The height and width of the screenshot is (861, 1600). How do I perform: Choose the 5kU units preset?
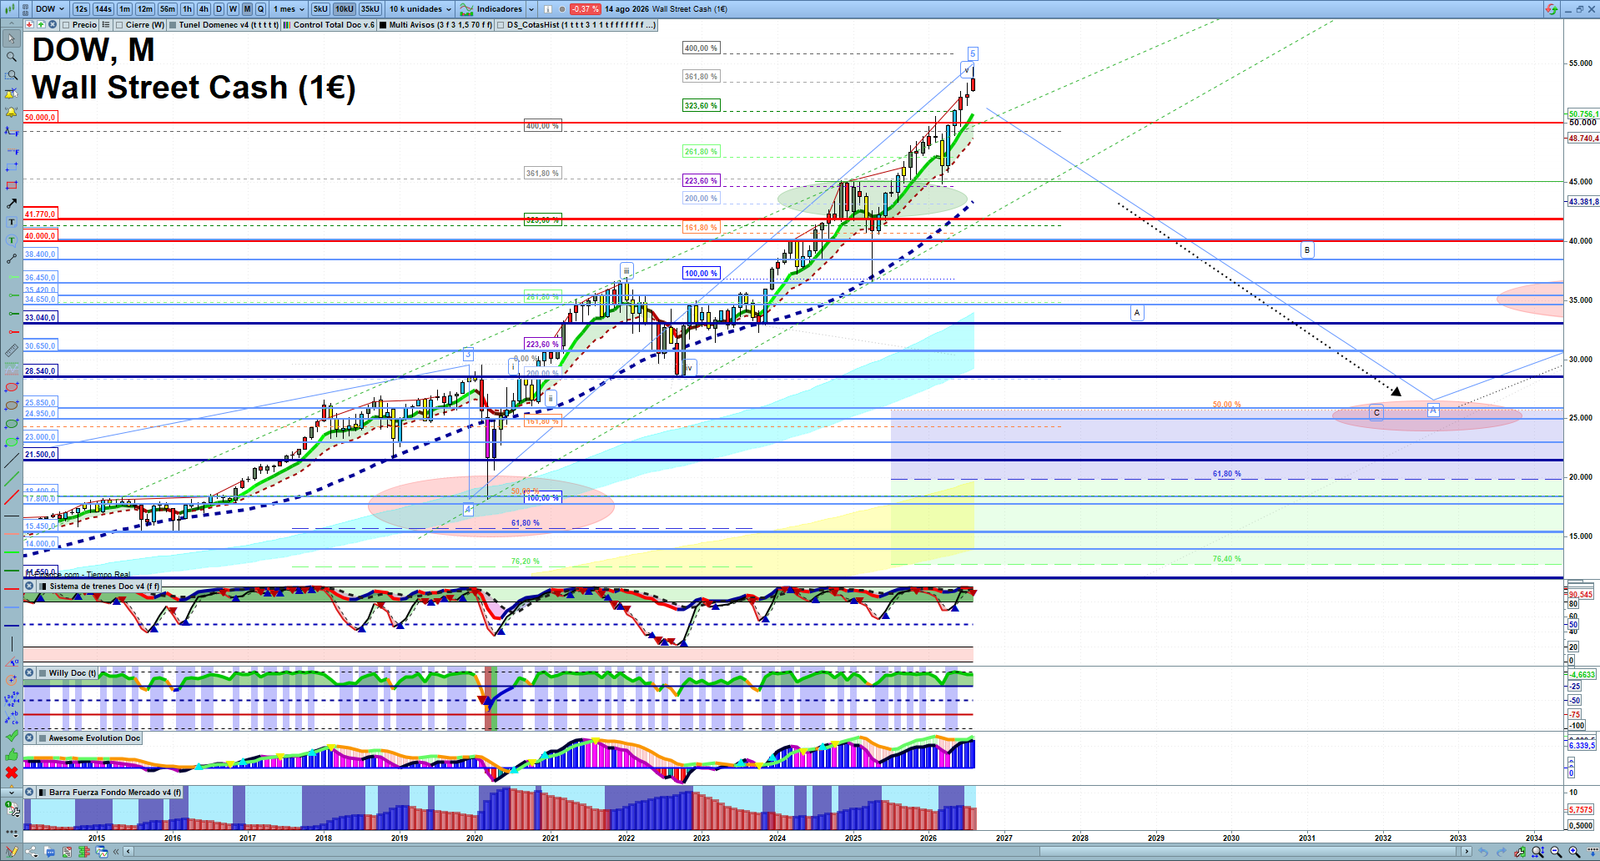pyautogui.click(x=320, y=9)
